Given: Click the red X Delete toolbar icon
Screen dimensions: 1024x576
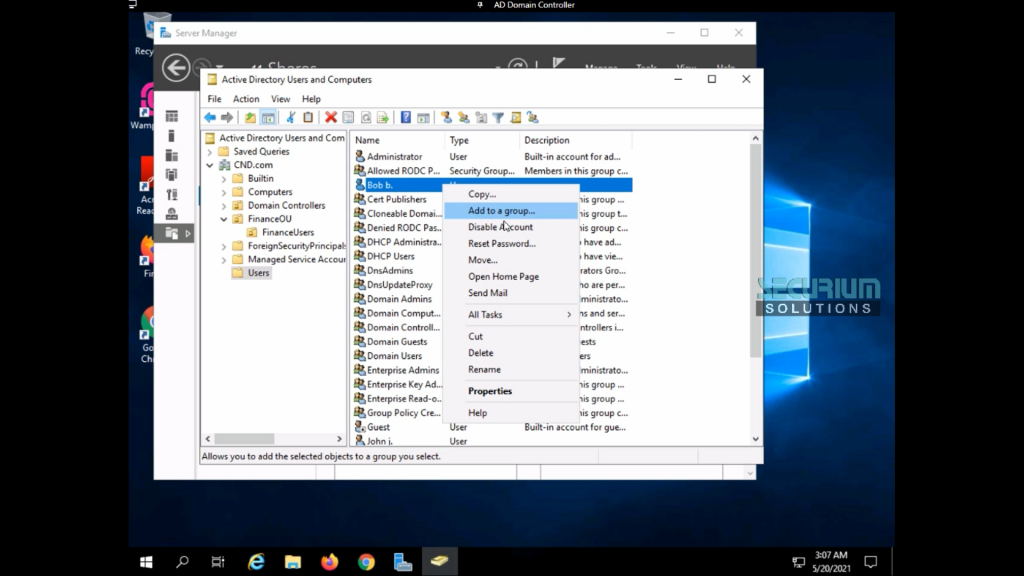Looking at the screenshot, I should pos(331,118).
